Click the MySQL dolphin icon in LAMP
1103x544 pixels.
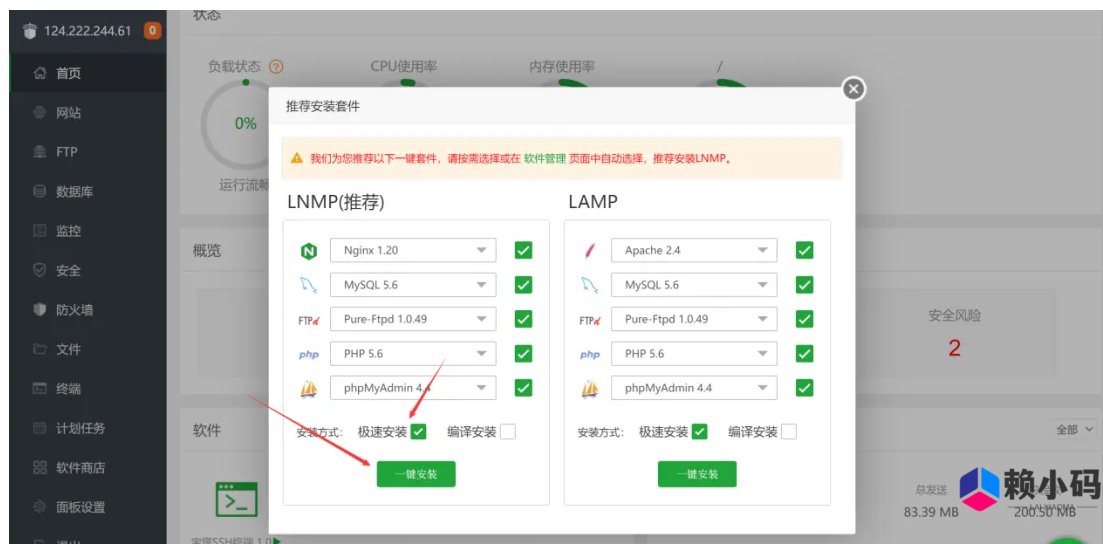click(x=589, y=285)
